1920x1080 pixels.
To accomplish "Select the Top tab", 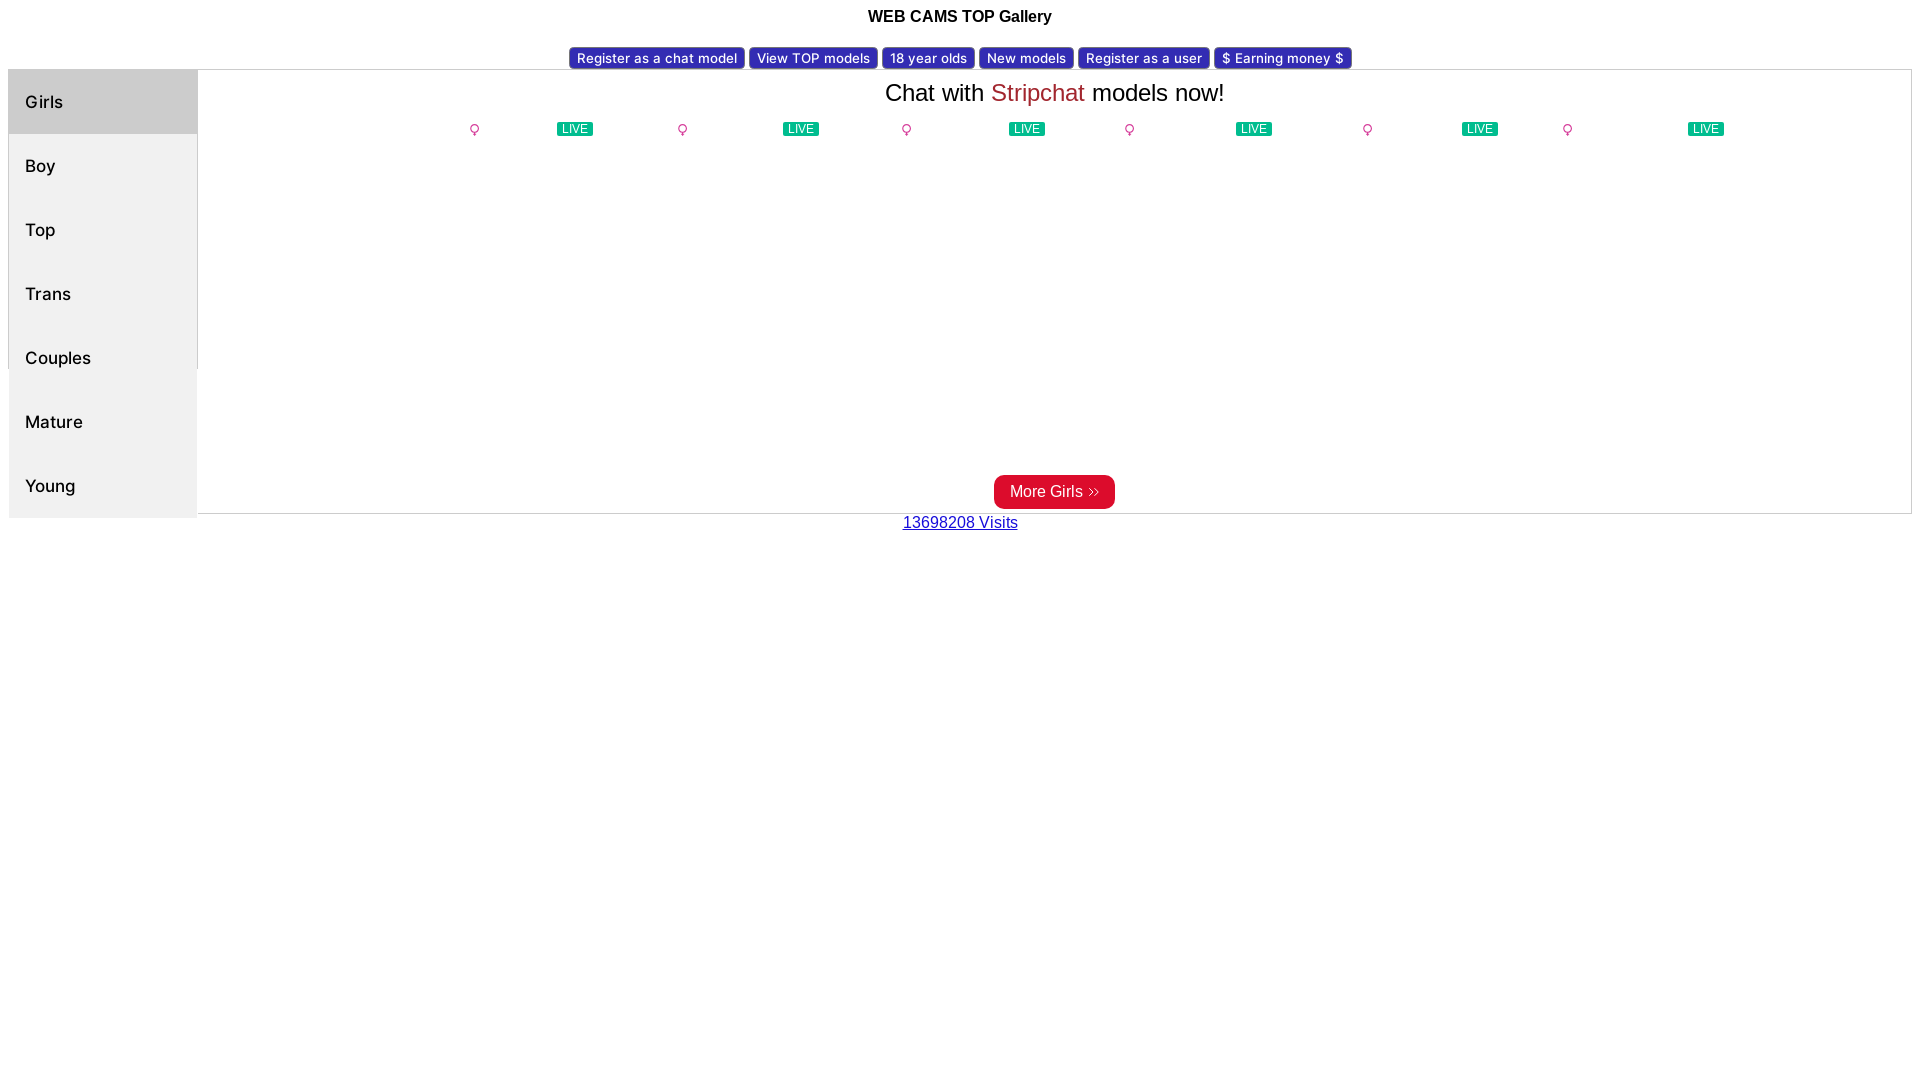I will (103, 230).
